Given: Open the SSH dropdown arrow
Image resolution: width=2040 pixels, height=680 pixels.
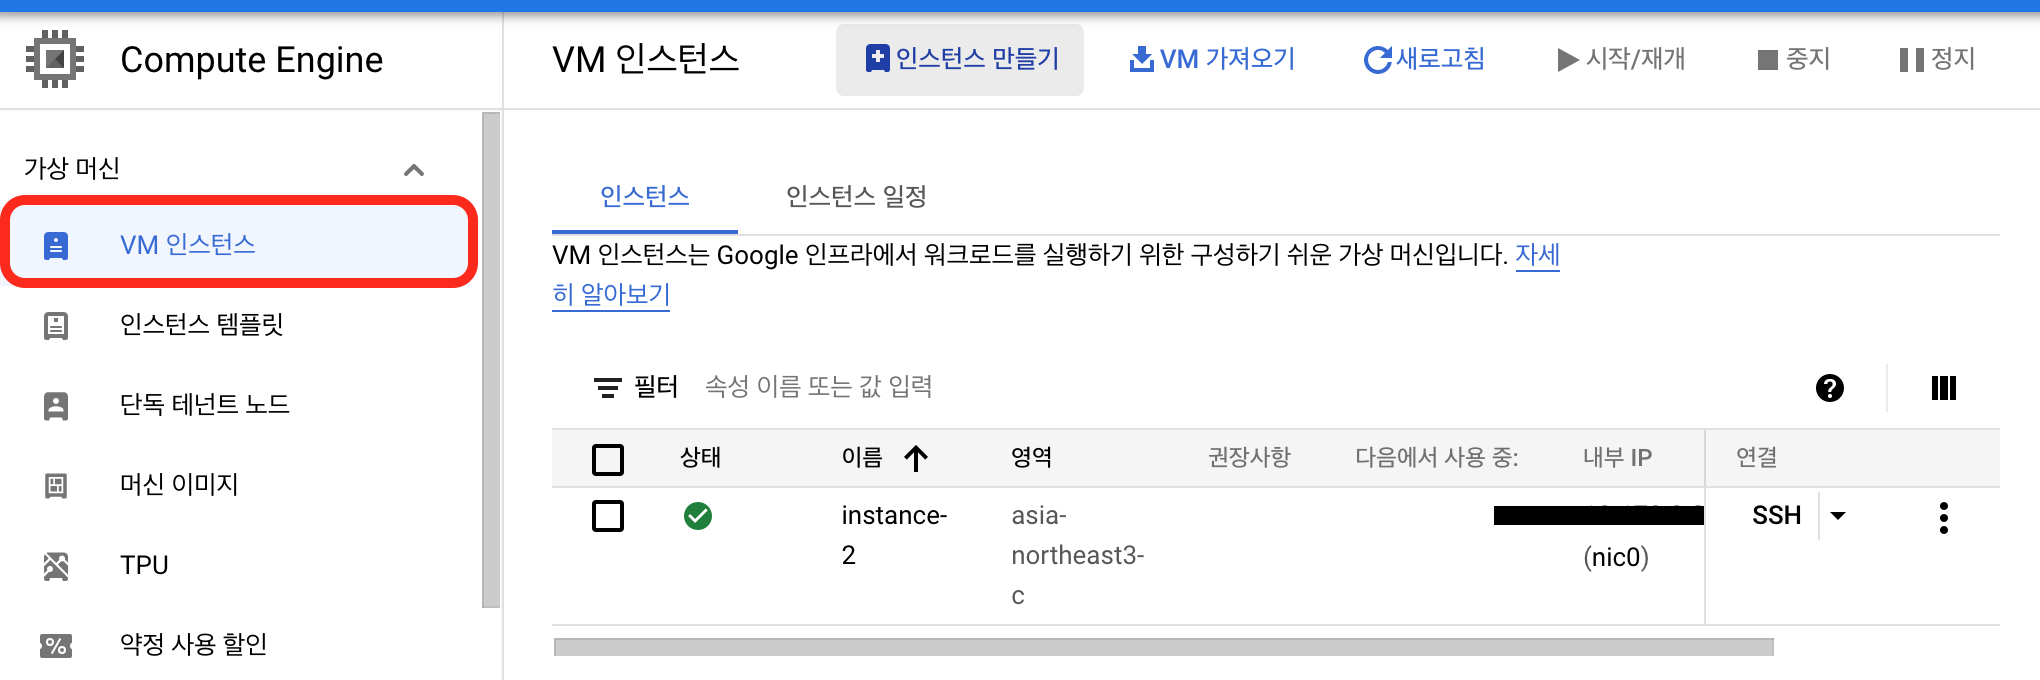Looking at the screenshot, I should click(1838, 516).
